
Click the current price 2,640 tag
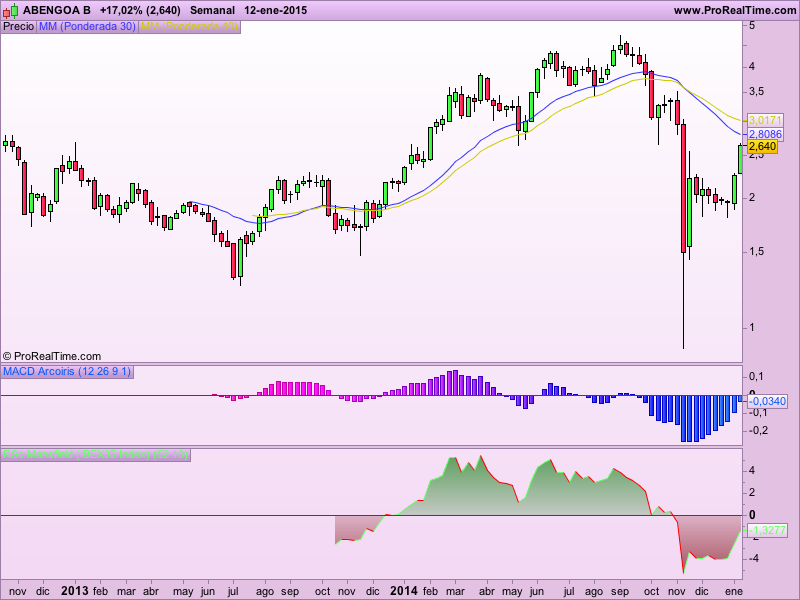762,147
